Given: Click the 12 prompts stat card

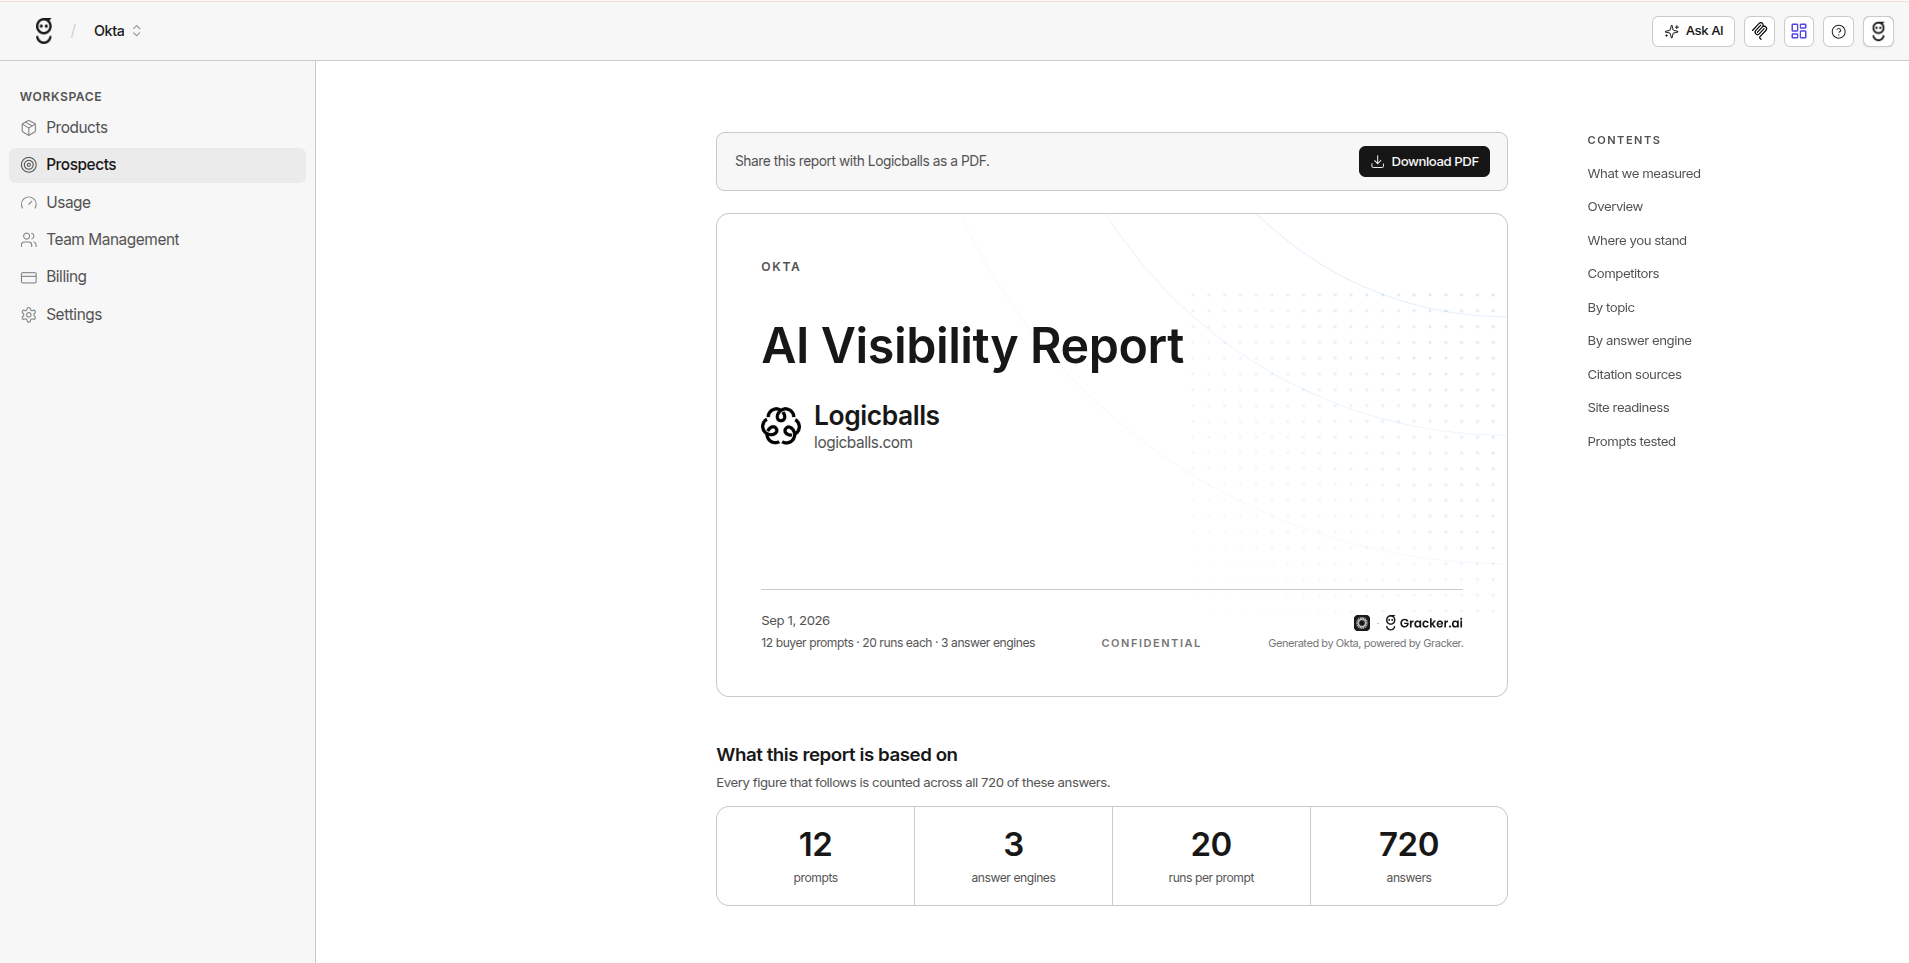Looking at the screenshot, I should (815, 857).
